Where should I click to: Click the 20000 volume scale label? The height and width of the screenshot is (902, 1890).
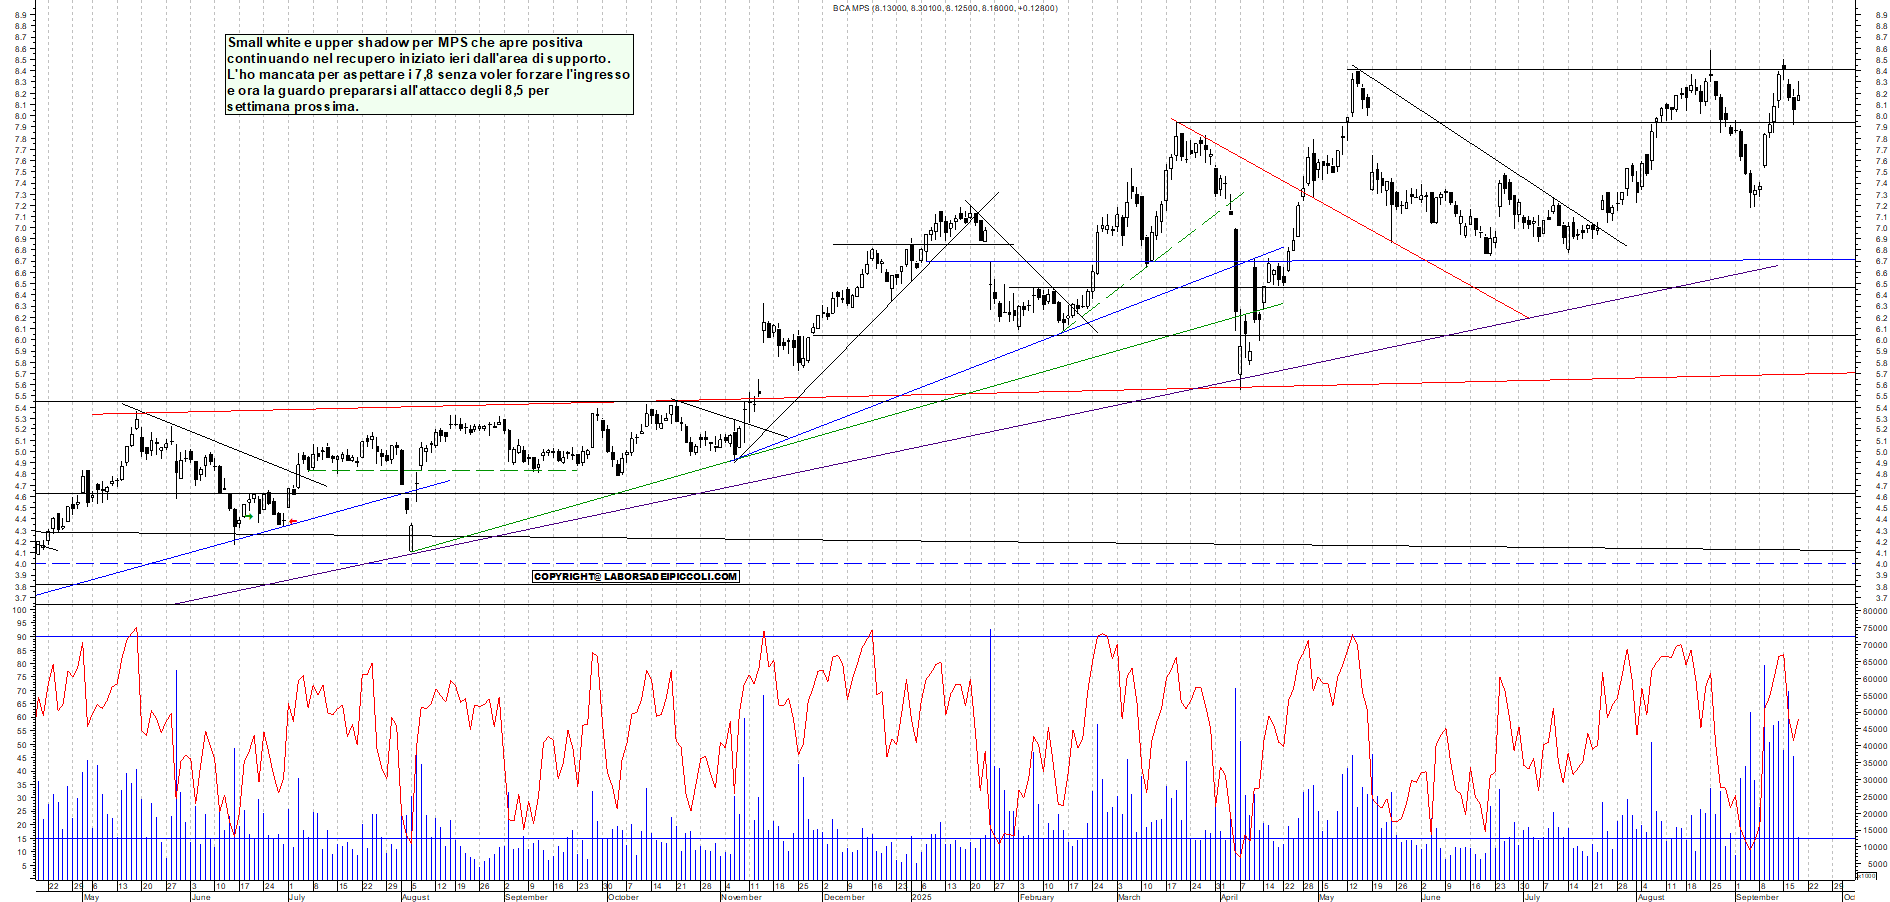click(1874, 814)
